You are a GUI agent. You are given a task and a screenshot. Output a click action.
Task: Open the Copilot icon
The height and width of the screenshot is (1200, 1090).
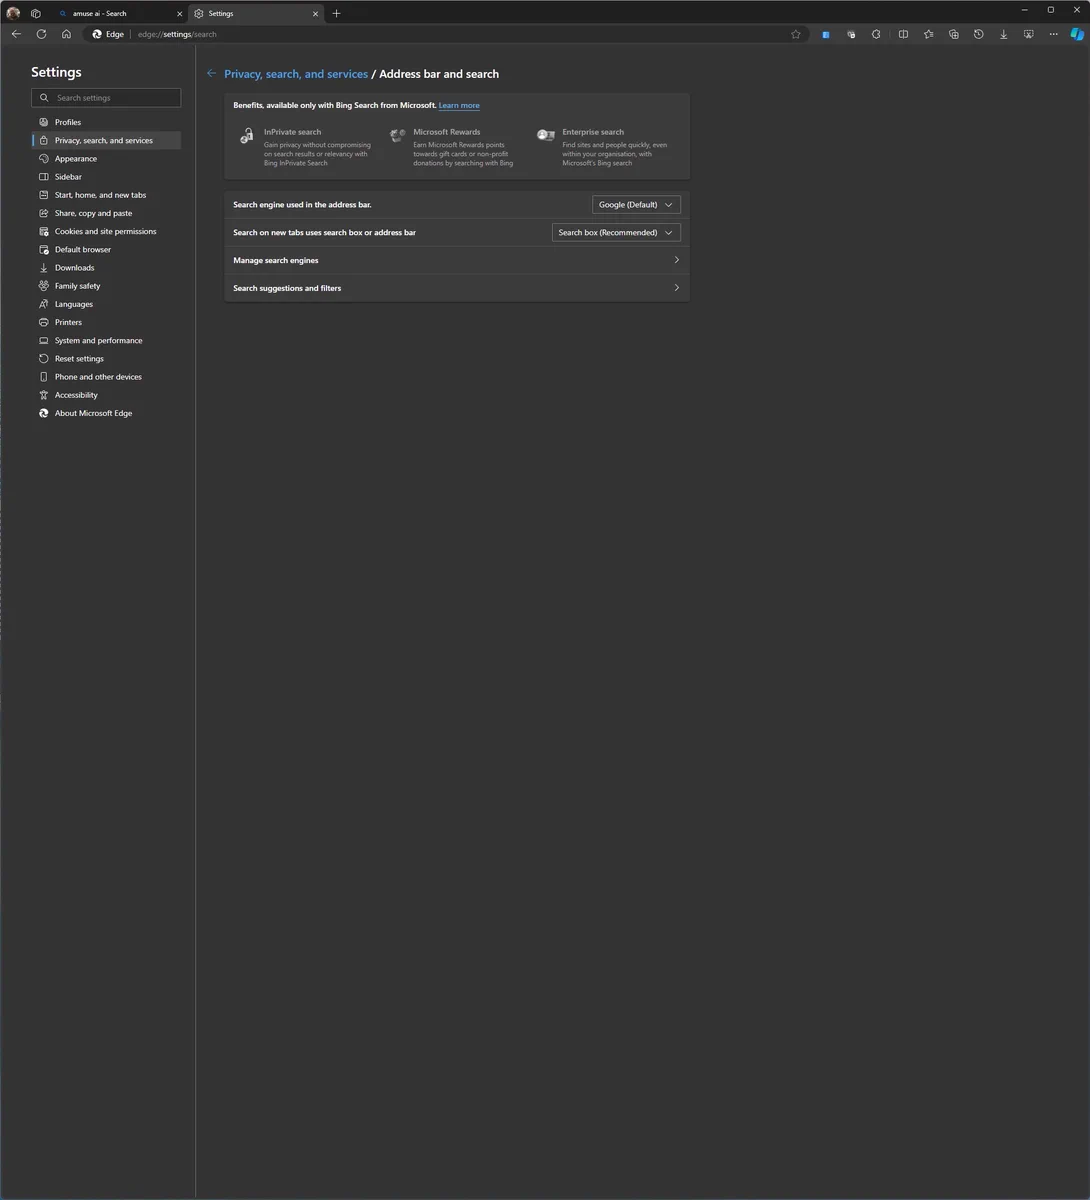click(1077, 34)
